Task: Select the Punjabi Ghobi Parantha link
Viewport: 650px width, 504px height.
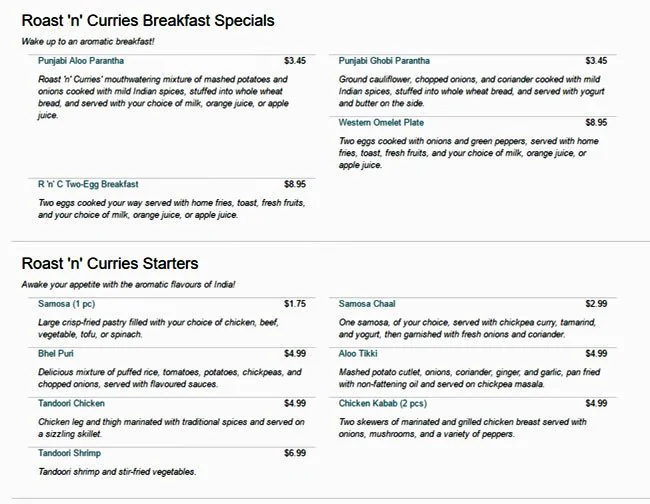Action: point(385,61)
